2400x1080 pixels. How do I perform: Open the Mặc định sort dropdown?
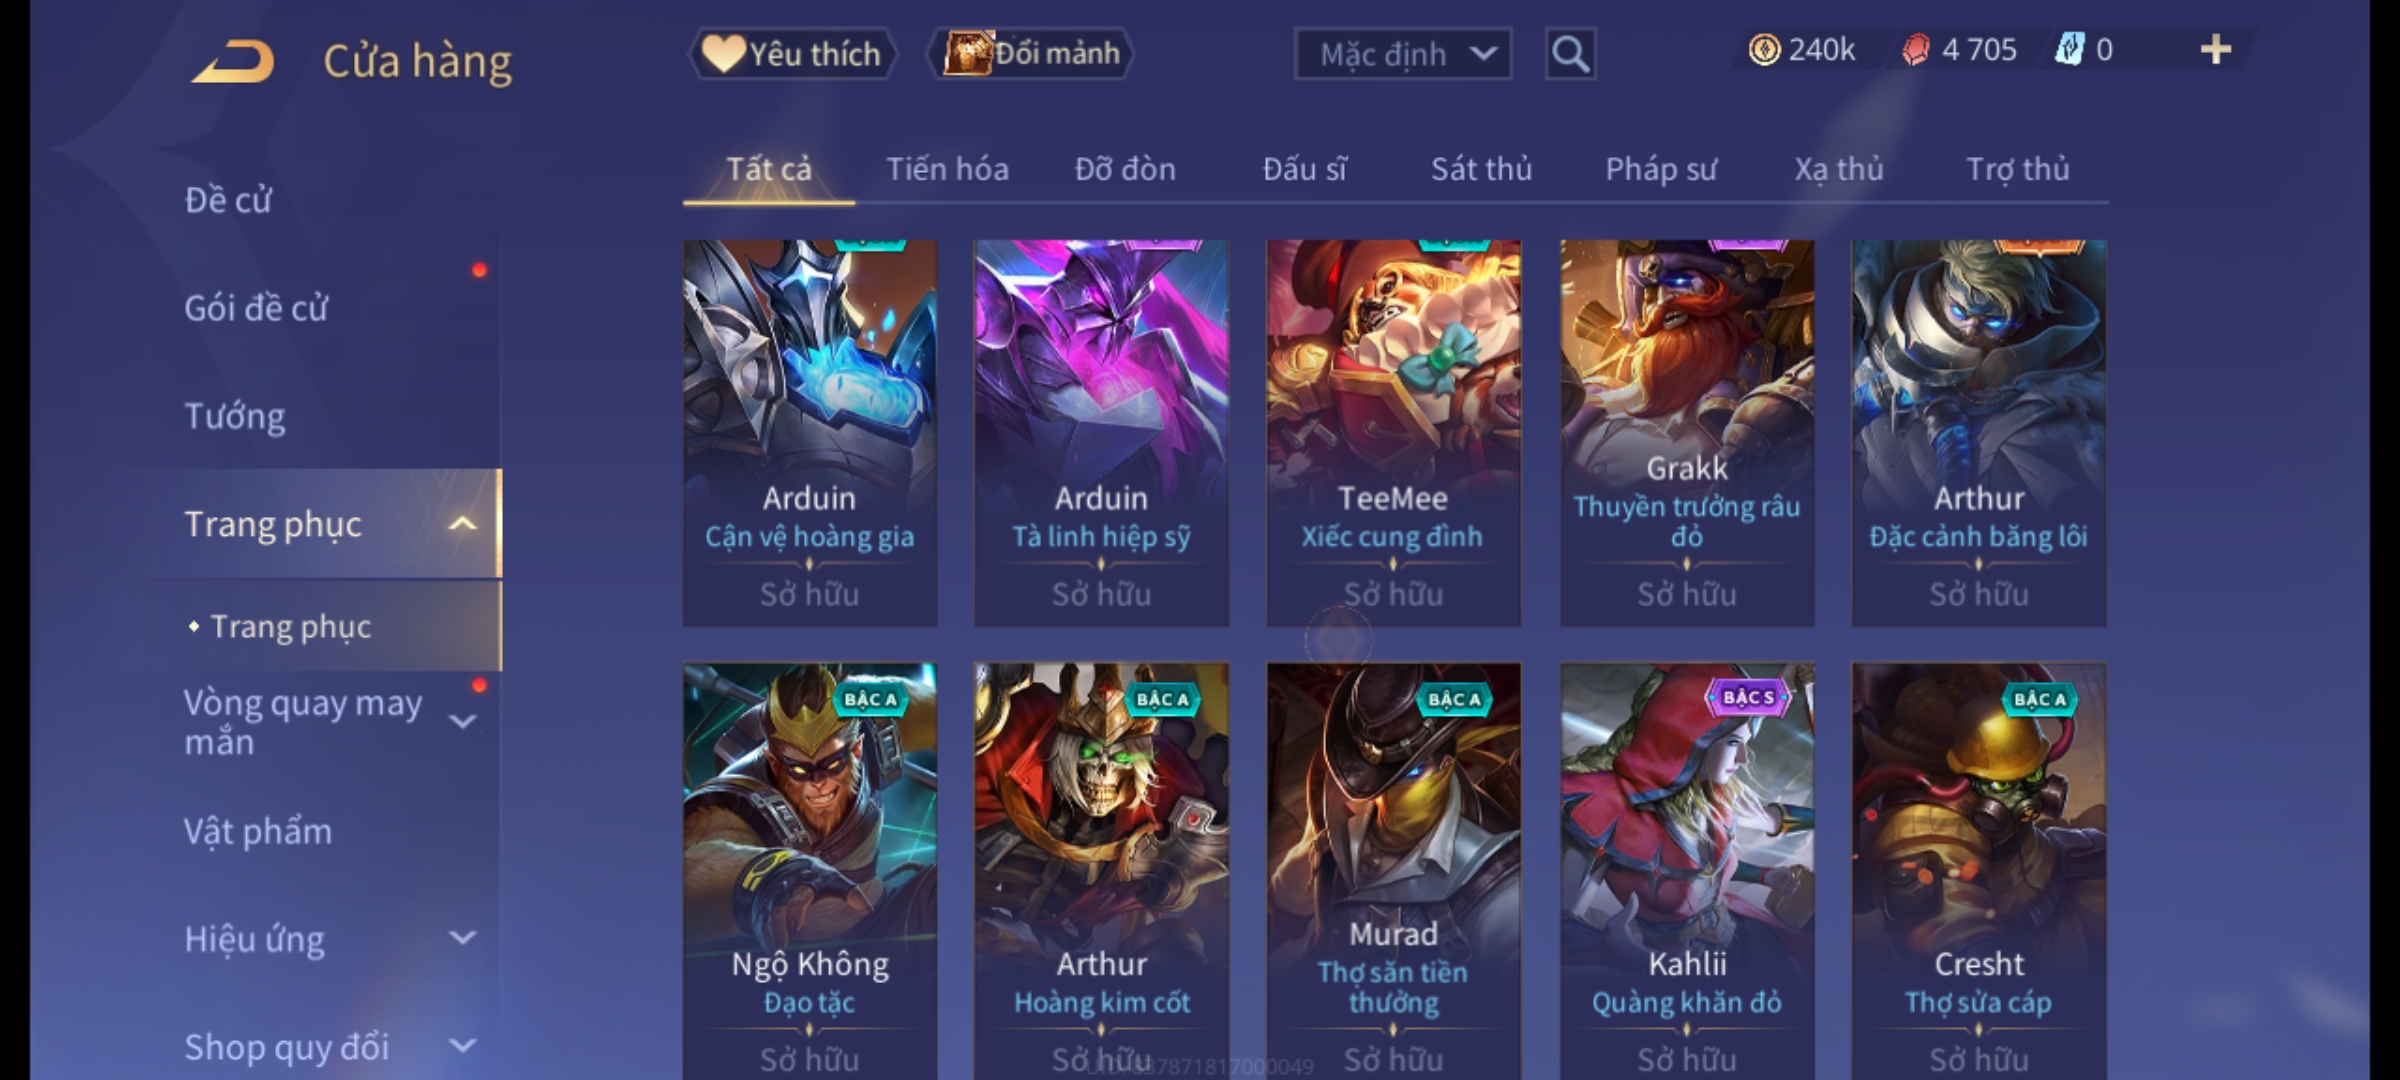point(1402,54)
